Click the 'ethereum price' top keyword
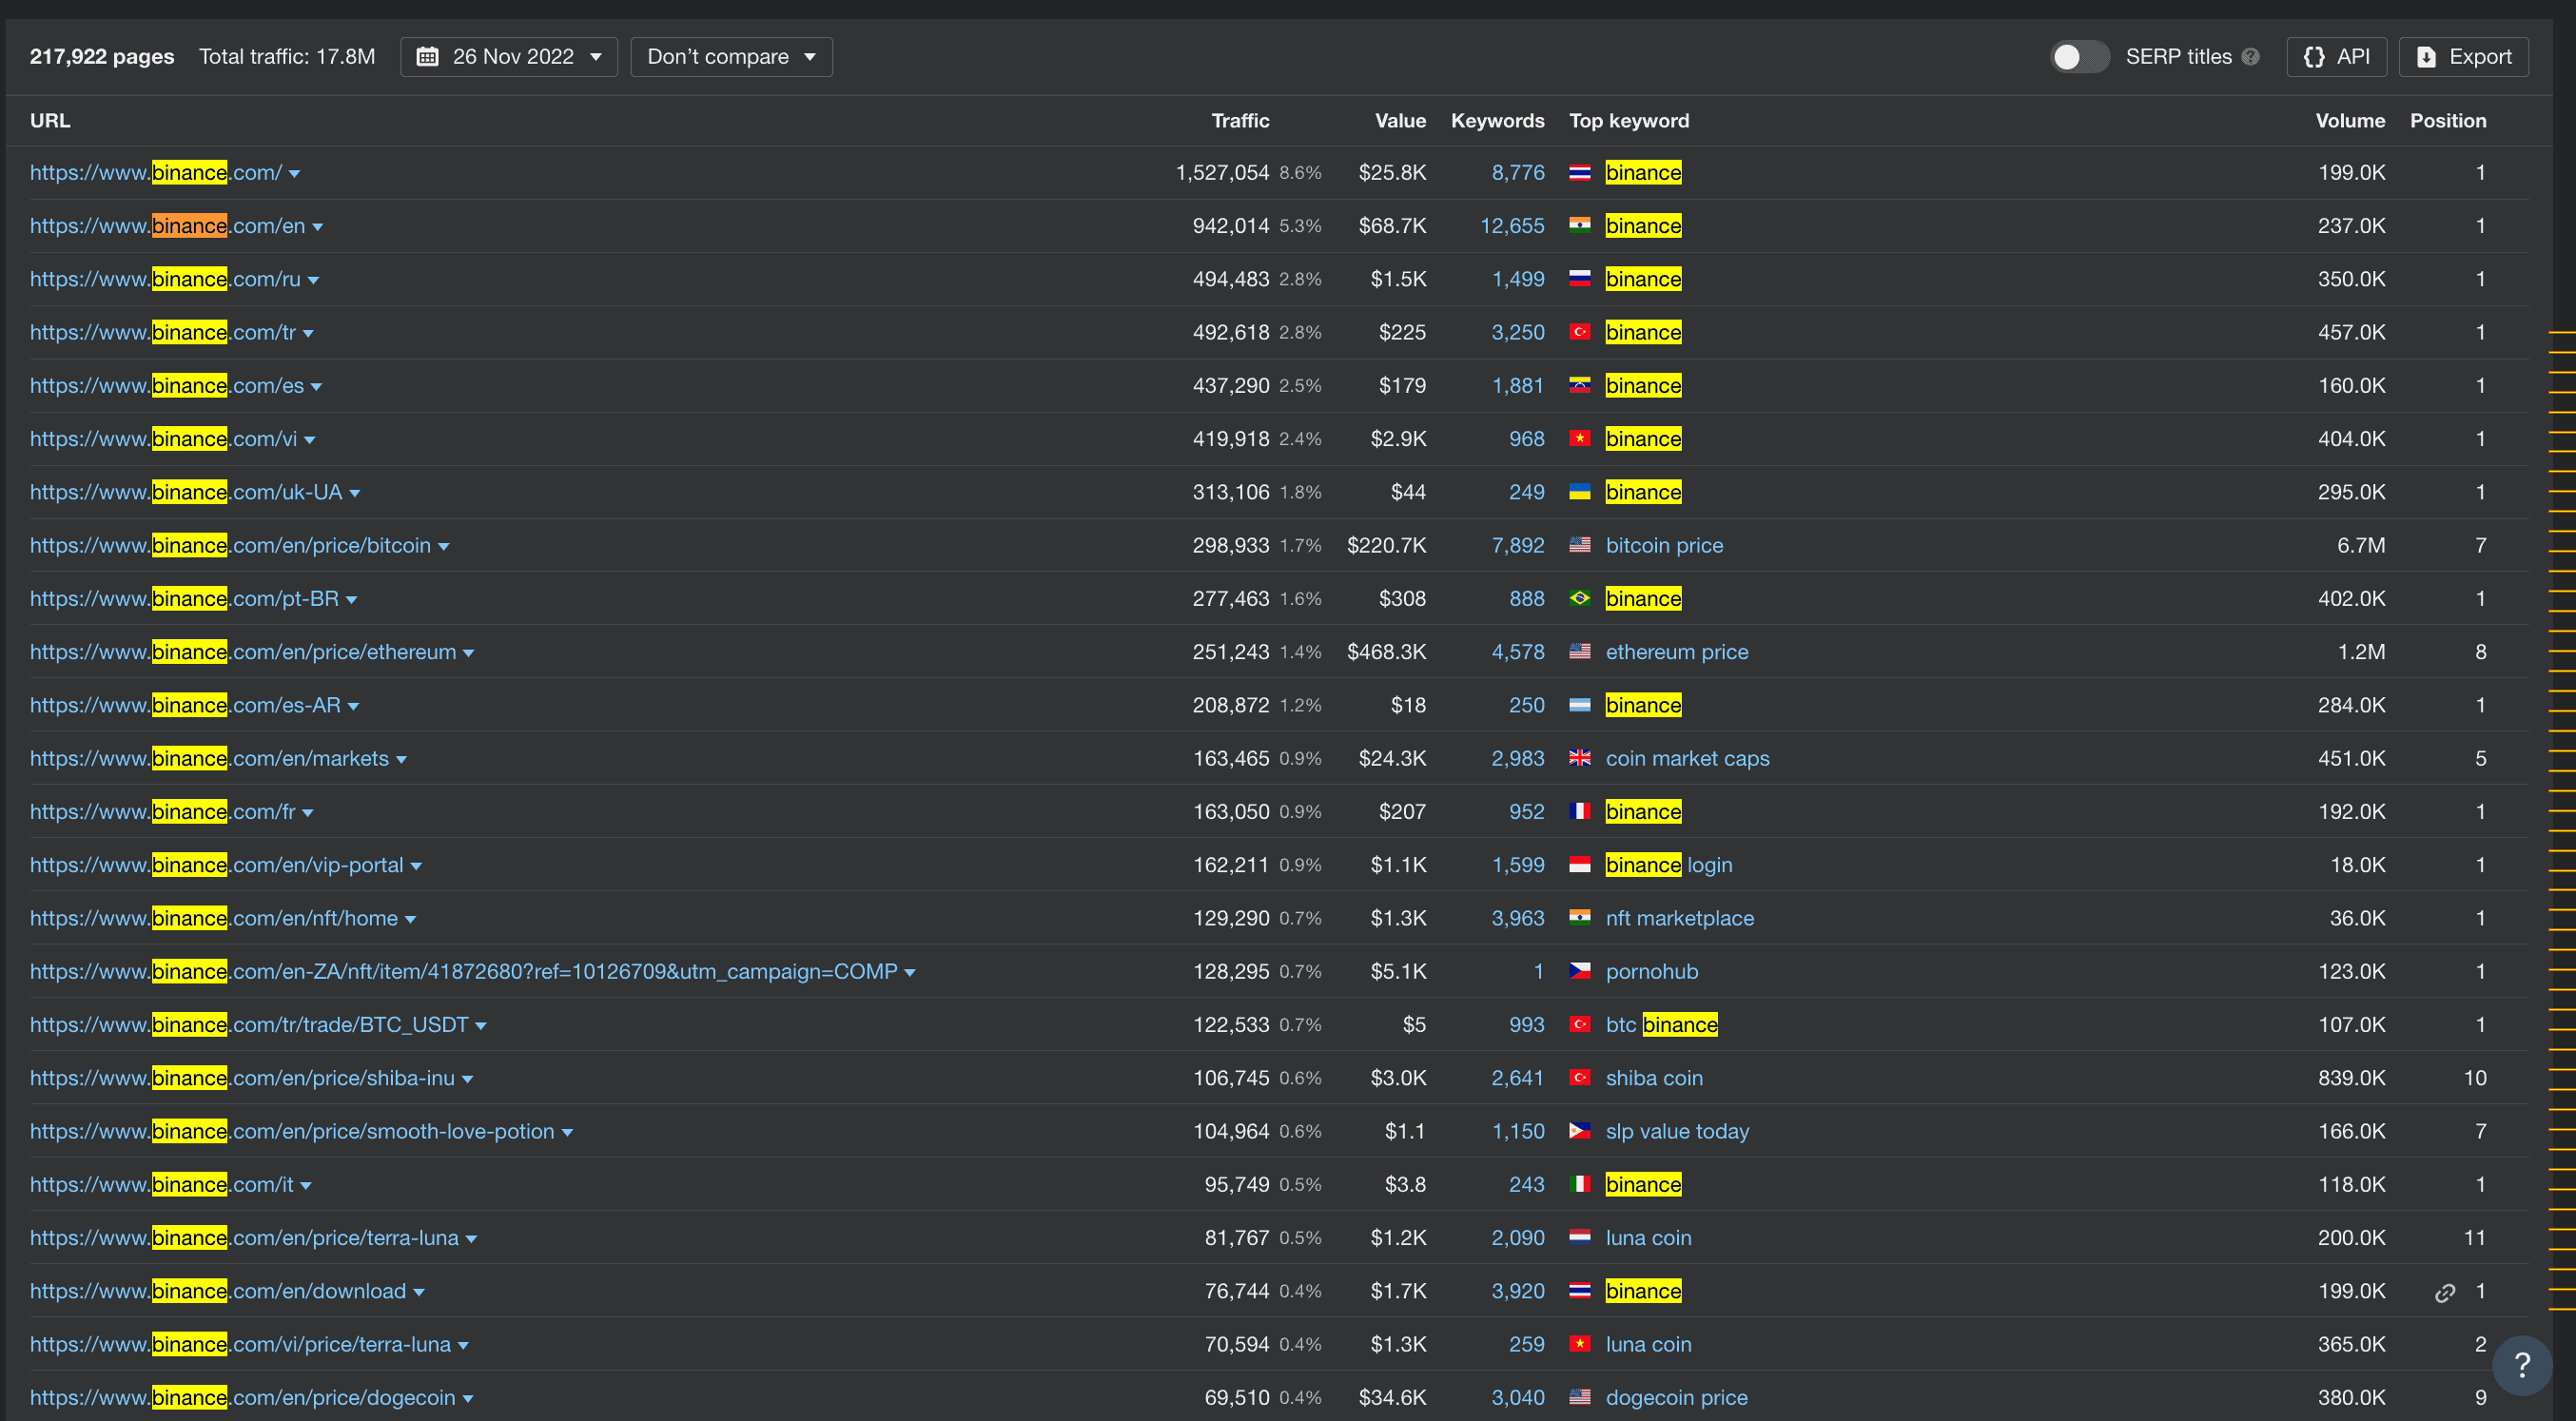The image size is (2576, 1421). pos(1676,652)
